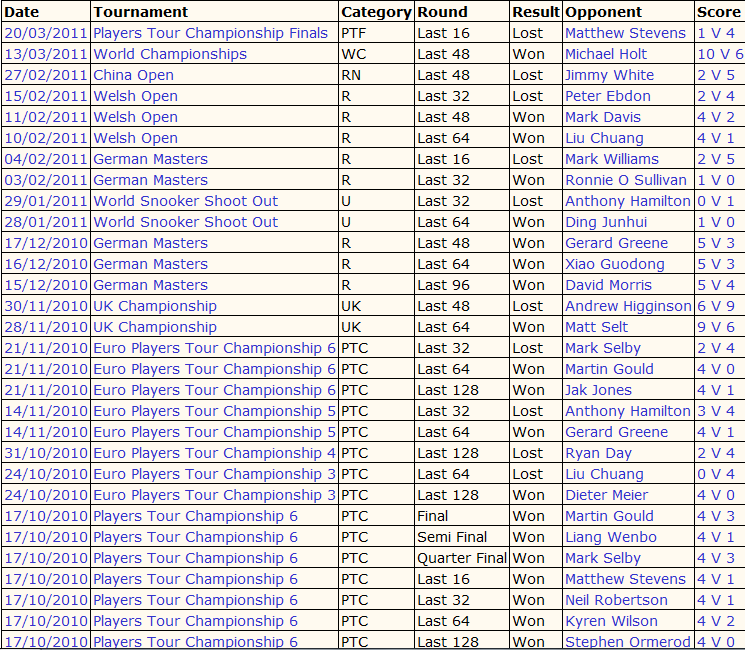Click the score 0 V 4 against Liu Chuang
The image size is (749, 652).
coord(716,474)
